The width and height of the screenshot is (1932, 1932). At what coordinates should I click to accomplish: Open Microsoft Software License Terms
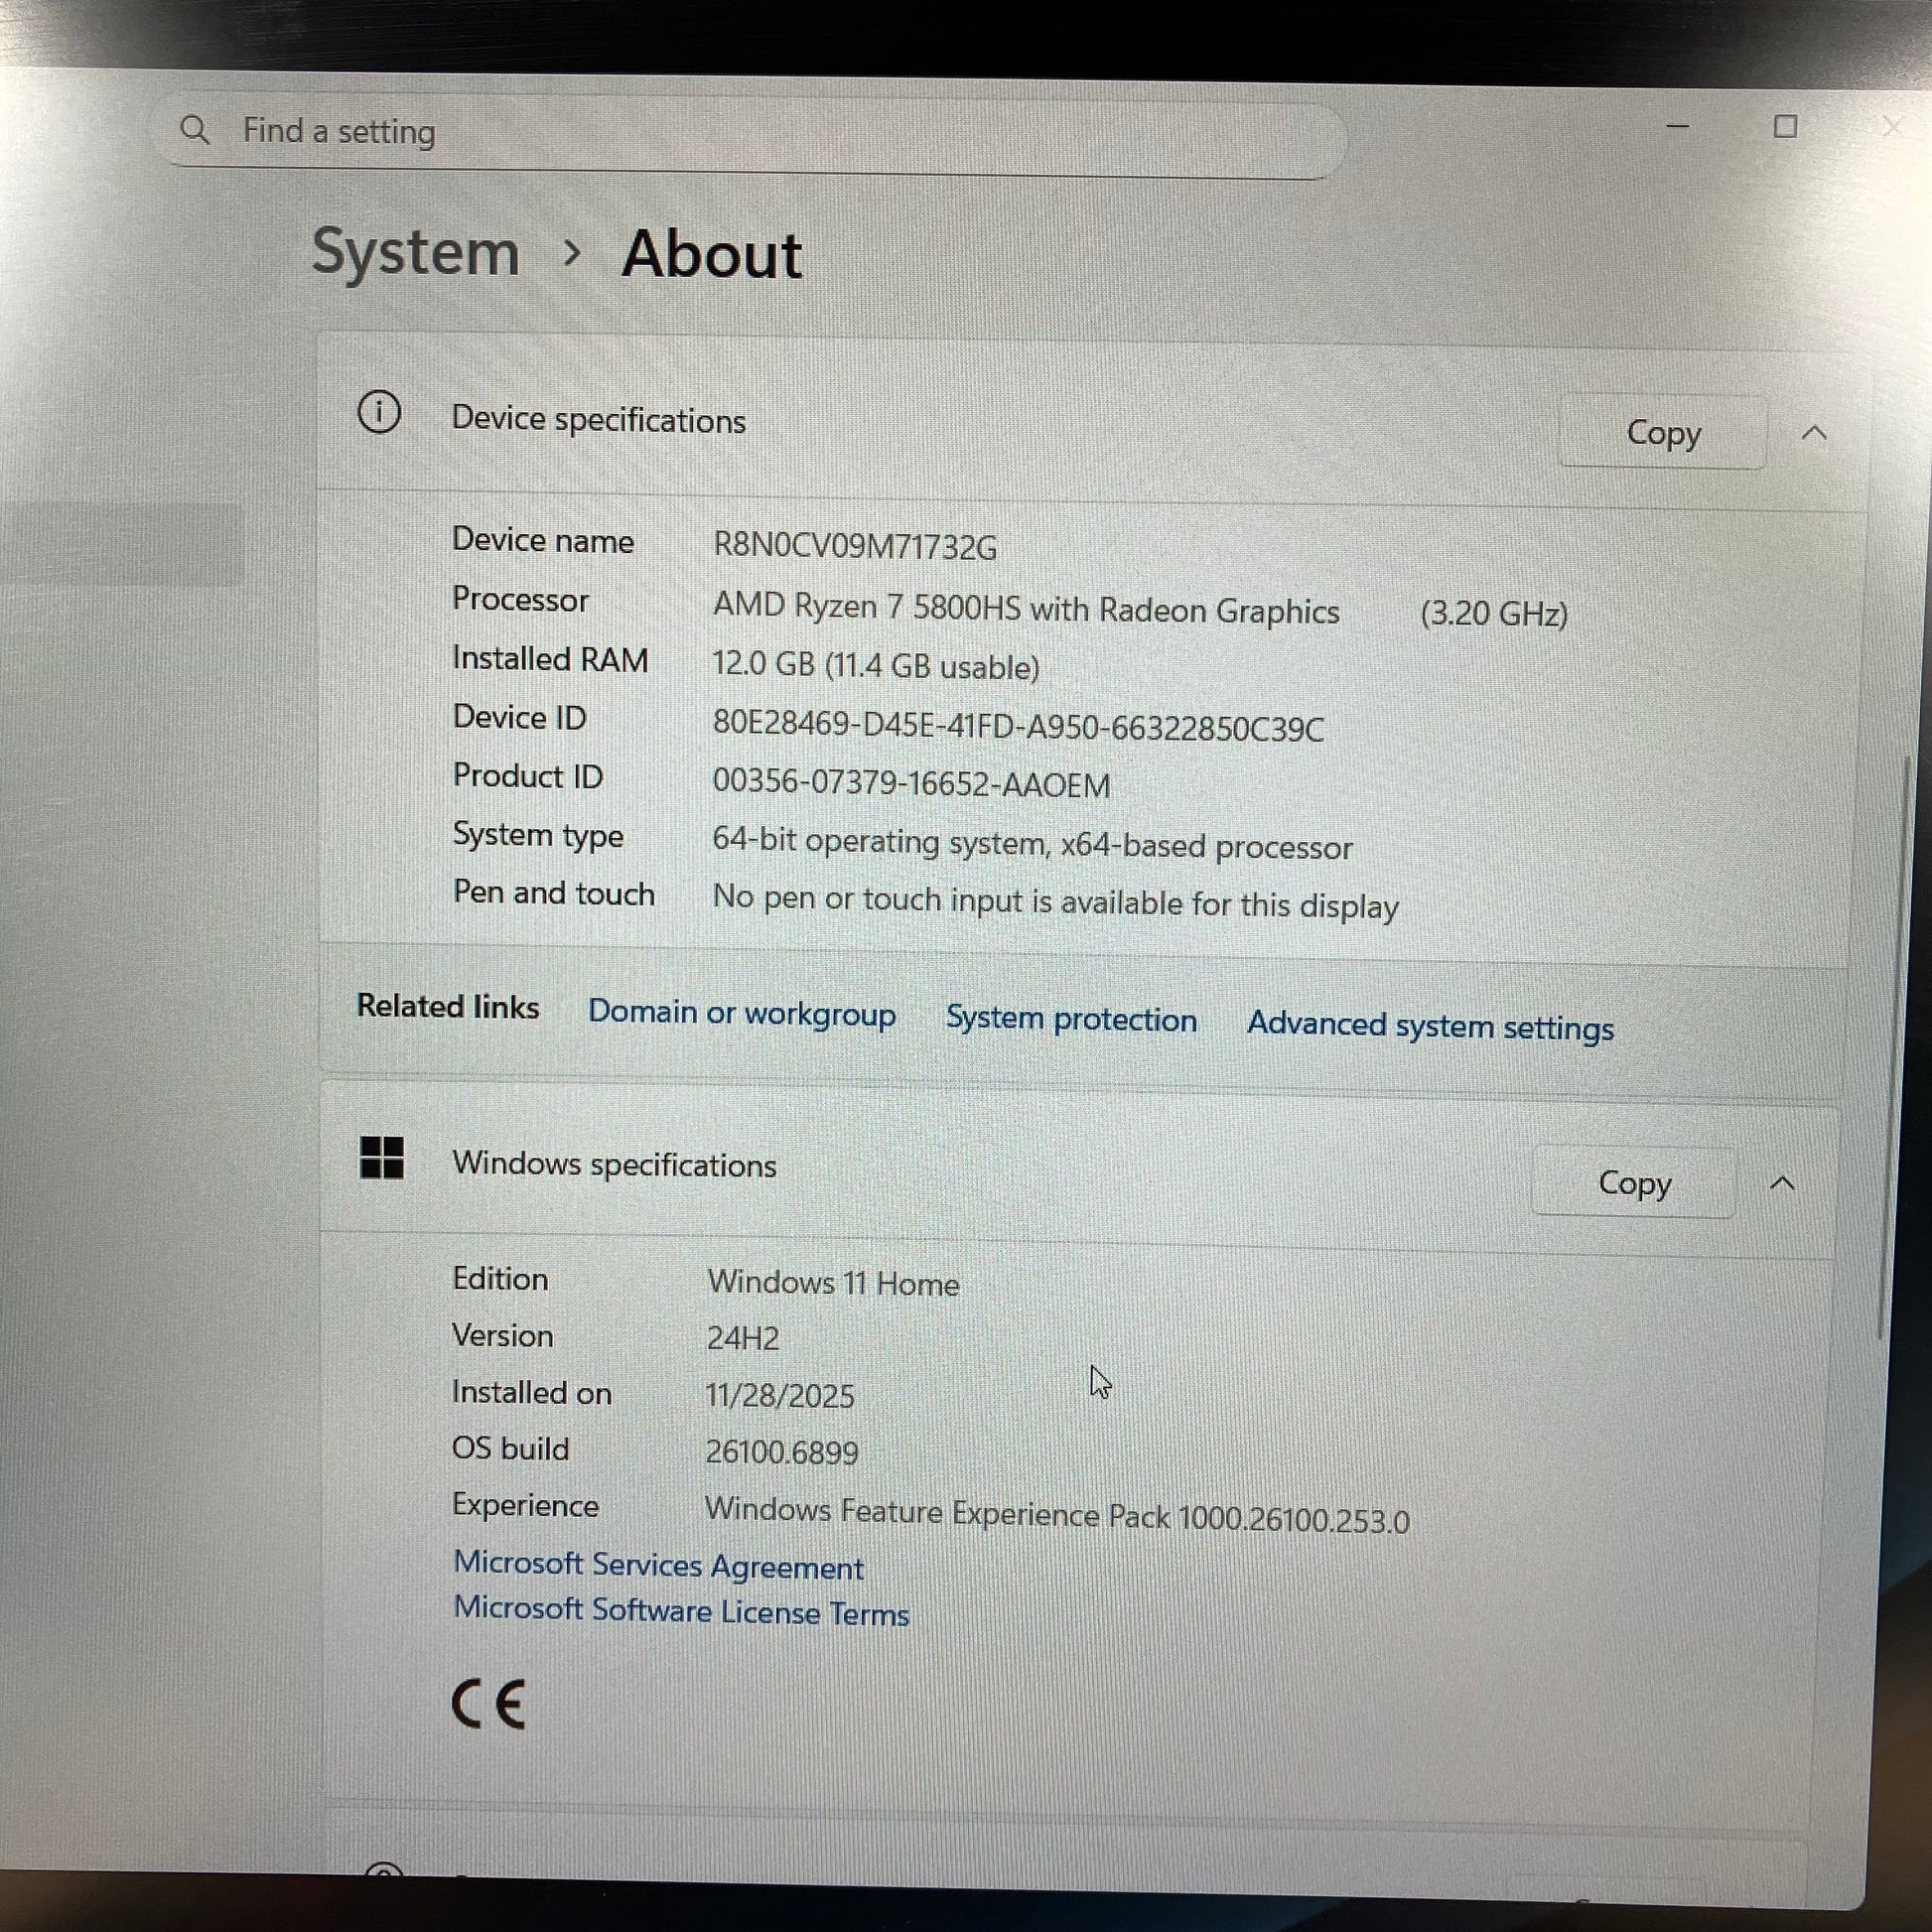681,1612
